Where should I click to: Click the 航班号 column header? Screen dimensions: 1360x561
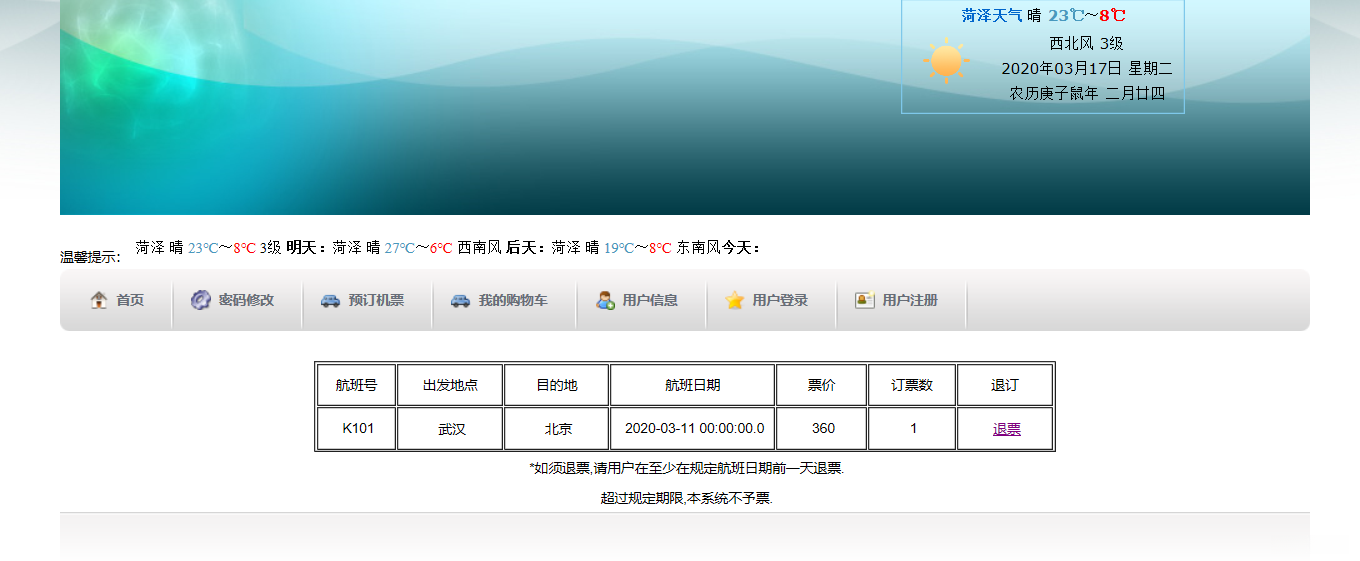point(357,385)
